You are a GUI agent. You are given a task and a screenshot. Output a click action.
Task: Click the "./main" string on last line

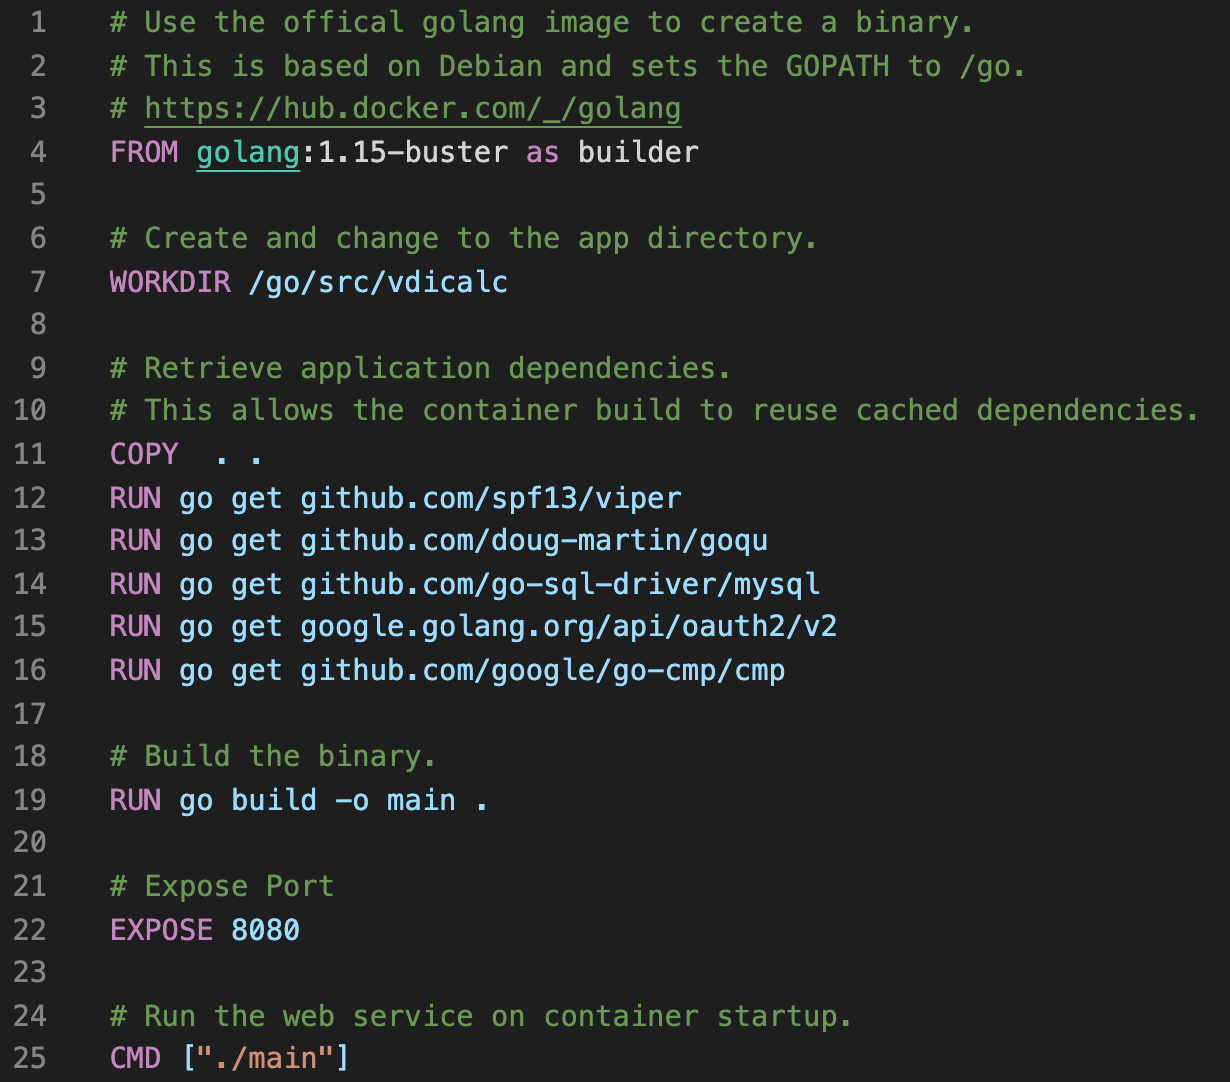click(265, 1057)
